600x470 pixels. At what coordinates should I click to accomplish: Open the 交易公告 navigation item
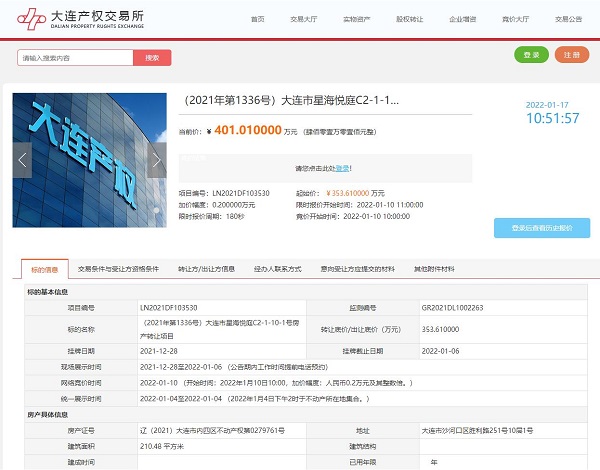click(569, 19)
